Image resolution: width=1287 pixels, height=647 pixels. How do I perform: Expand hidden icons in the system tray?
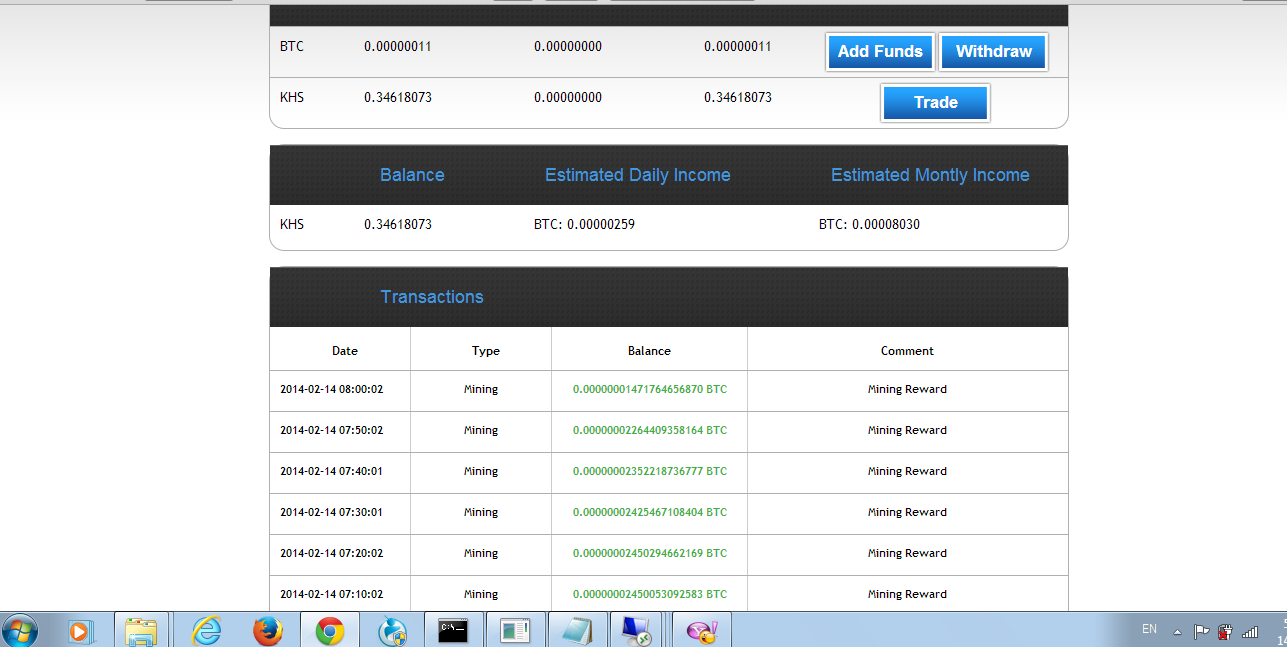coord(1177,631)
